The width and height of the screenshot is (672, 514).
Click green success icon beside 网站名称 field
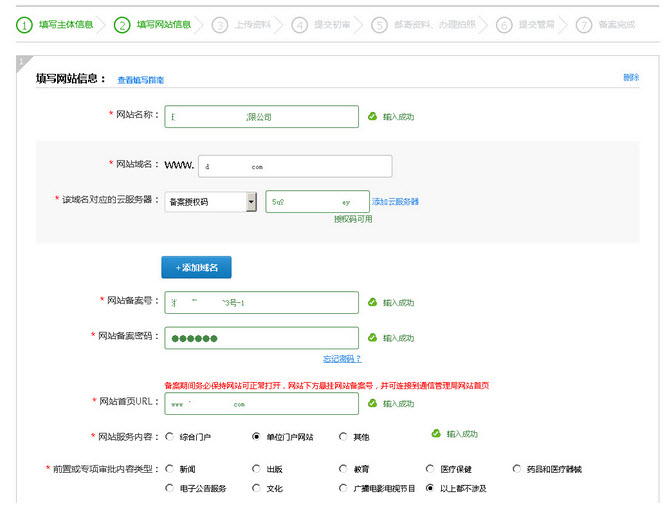click(x=373, y=117)
